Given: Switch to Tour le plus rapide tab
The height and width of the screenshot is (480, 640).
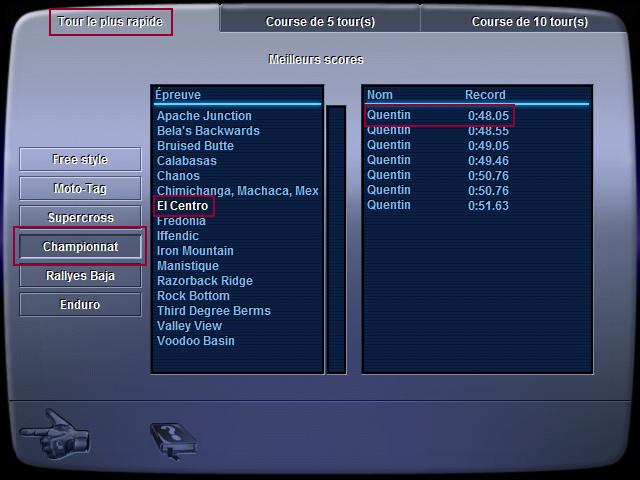Looking at the screenshot, I should click(110, 21).
